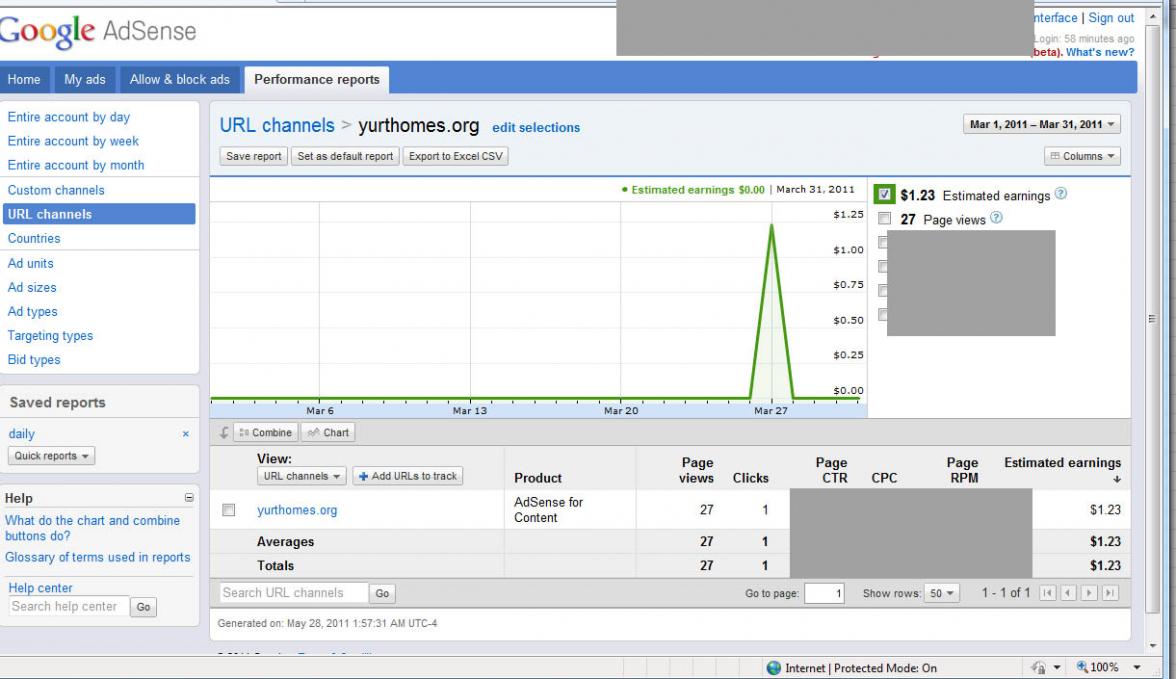Uncheck the Estimated earnings checkbox
The height and width of the screenshot is (679, 1176).
[x=884, y=195]
